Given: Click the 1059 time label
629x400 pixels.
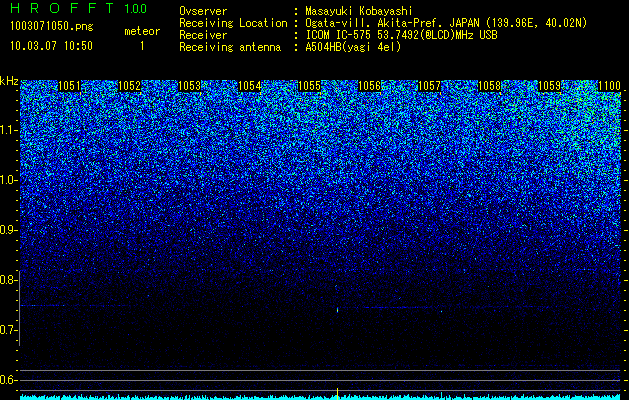Looking at the screenshot, I should point(549,86).
